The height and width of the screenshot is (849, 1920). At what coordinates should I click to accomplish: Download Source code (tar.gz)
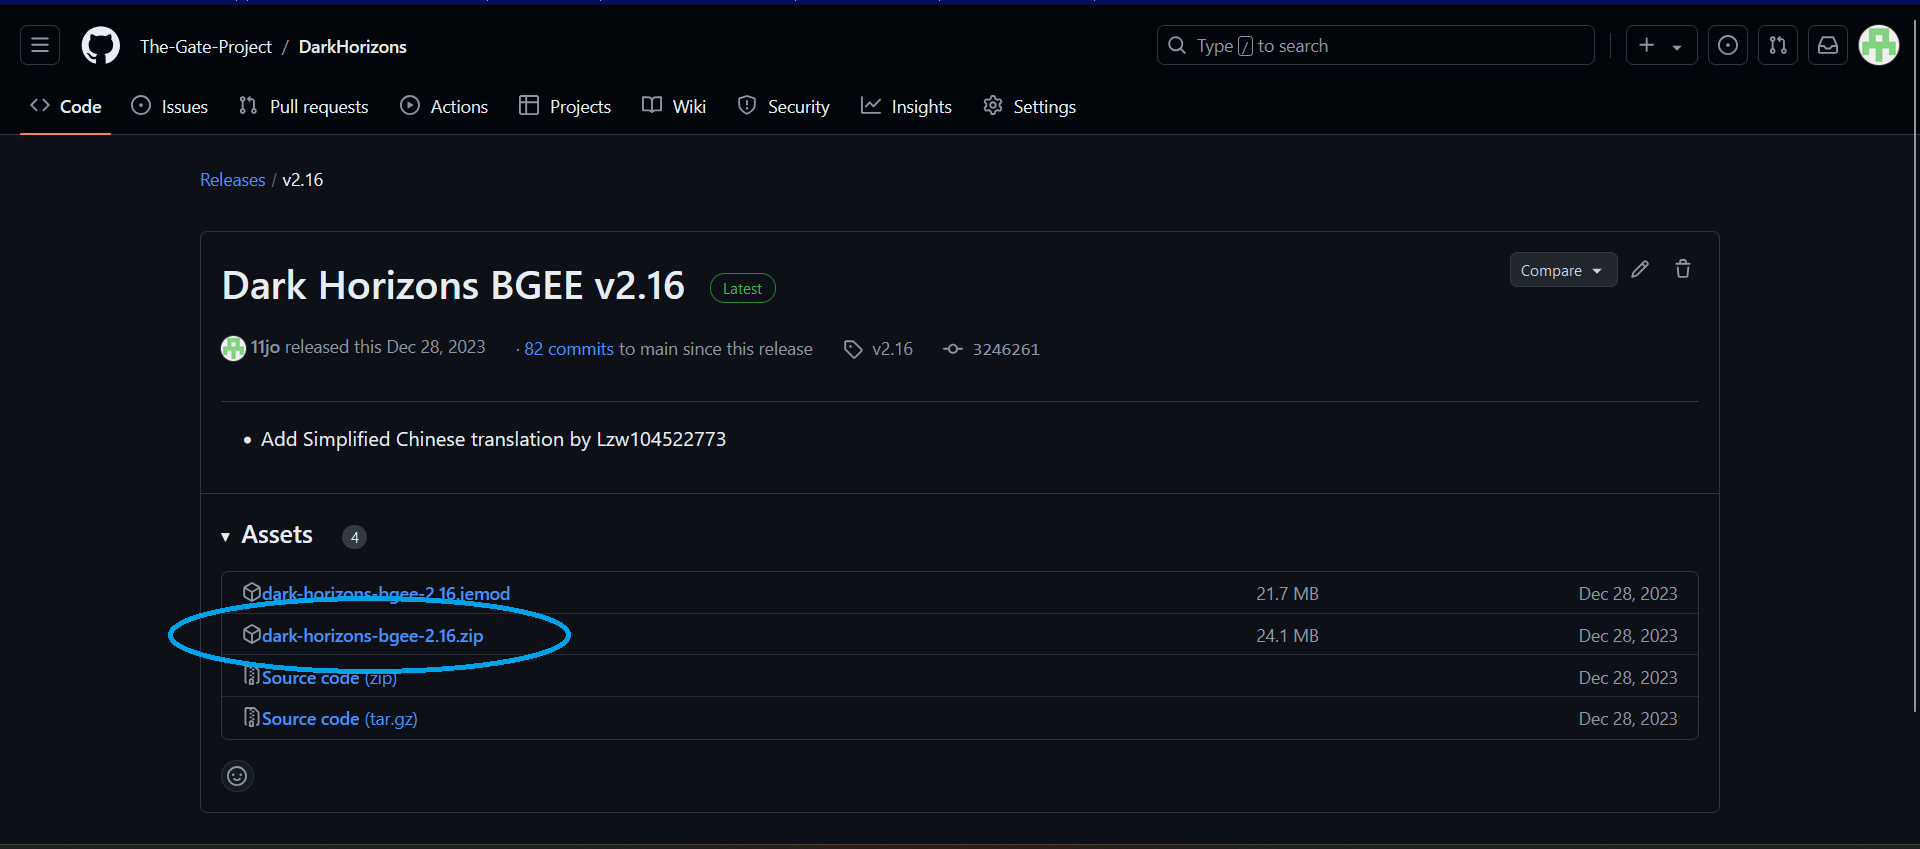coord(340,719)
